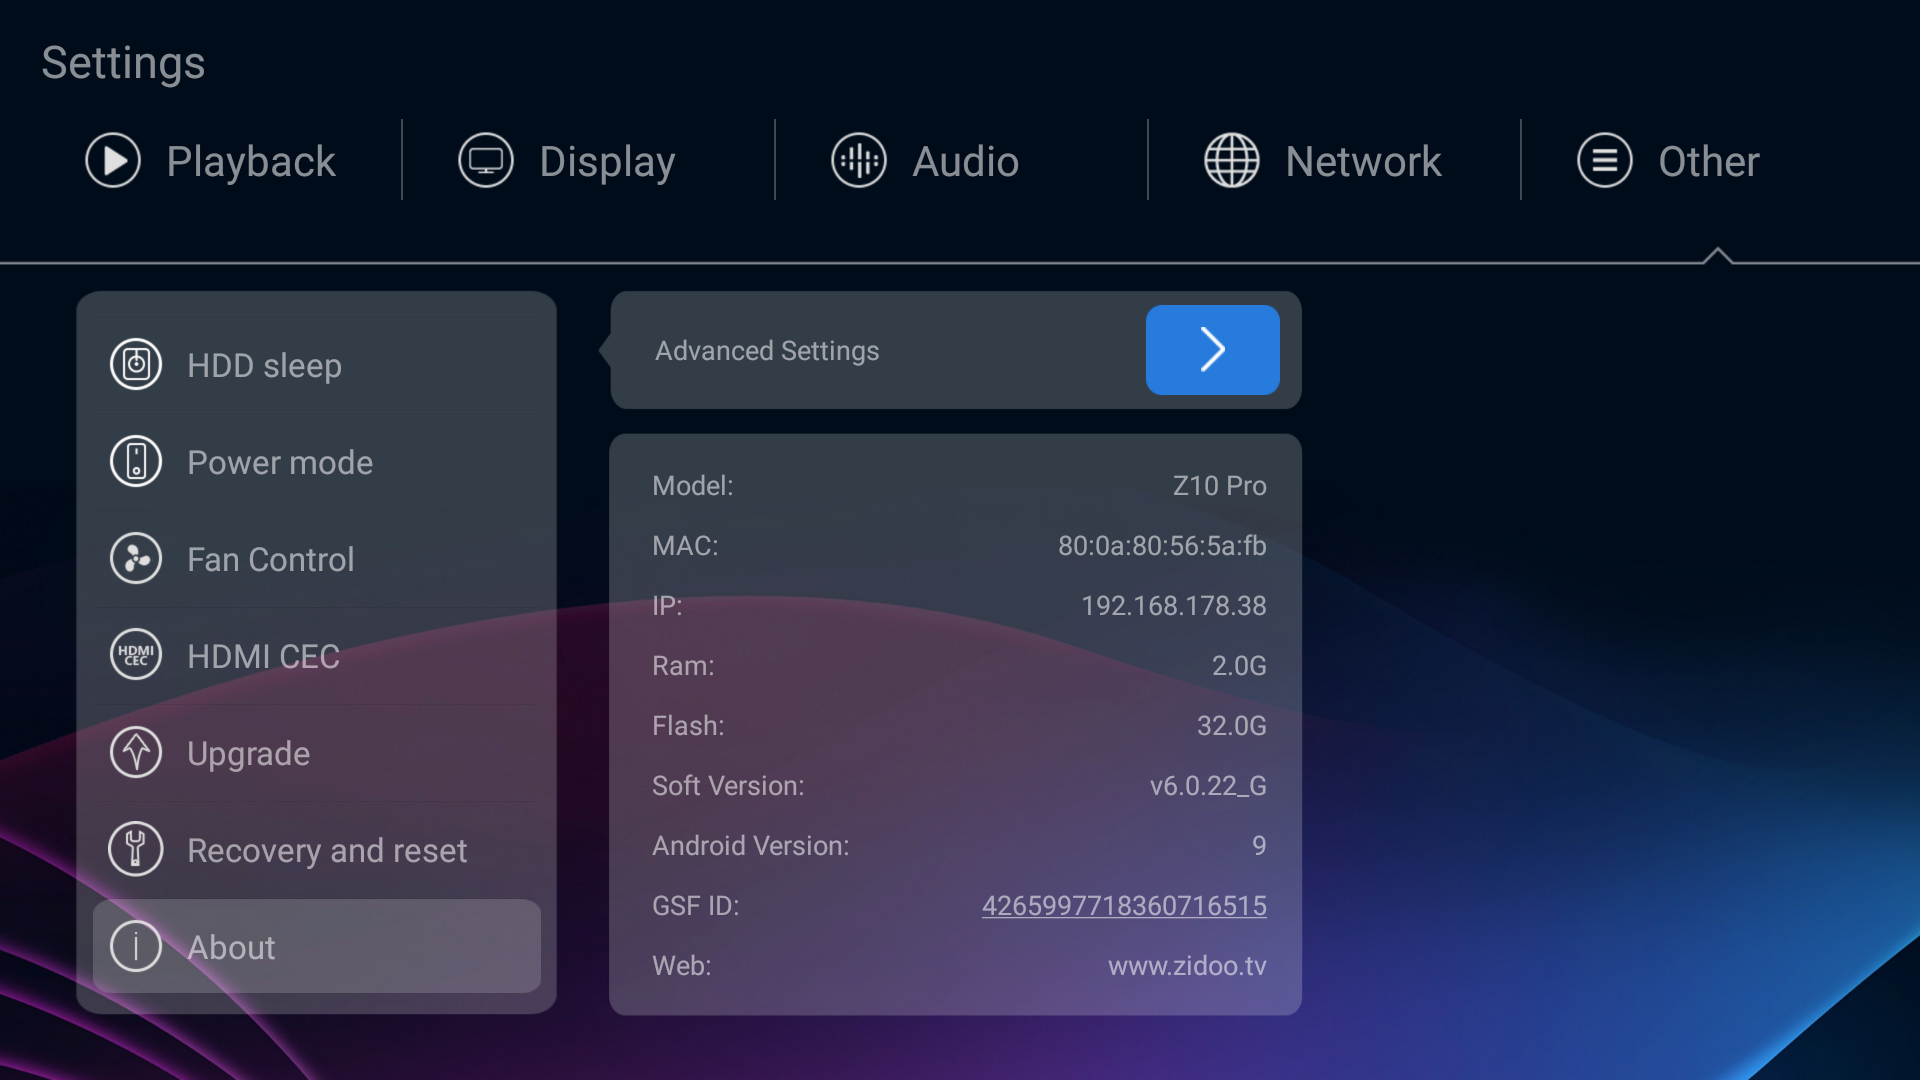Click the Network globe icon

tap(1232, 161)
